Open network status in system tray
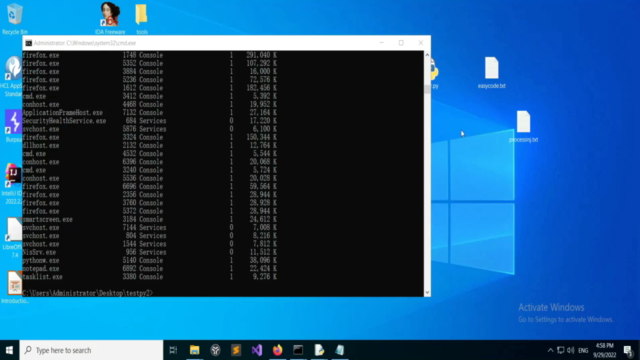Screen dimensions: 640x360 point(560,350)
